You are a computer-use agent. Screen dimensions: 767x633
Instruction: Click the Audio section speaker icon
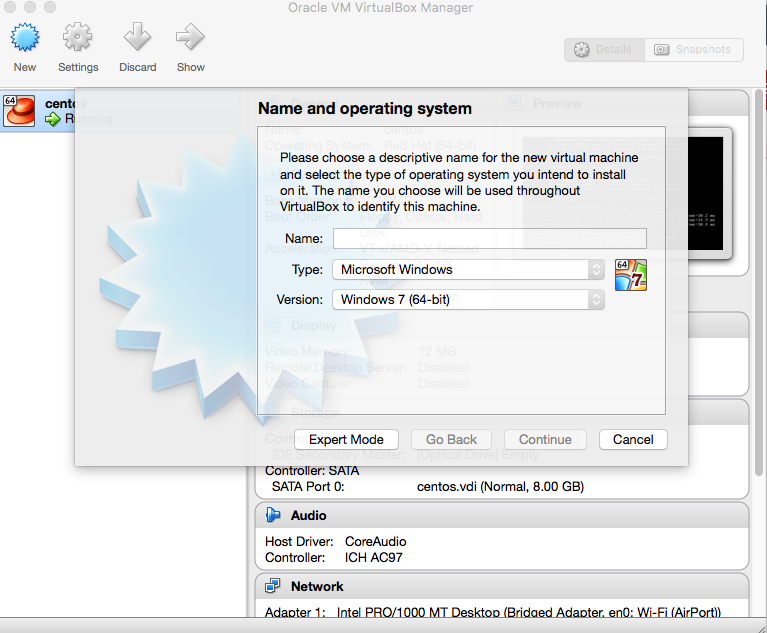pyautogui.click(x=273, y=515)
